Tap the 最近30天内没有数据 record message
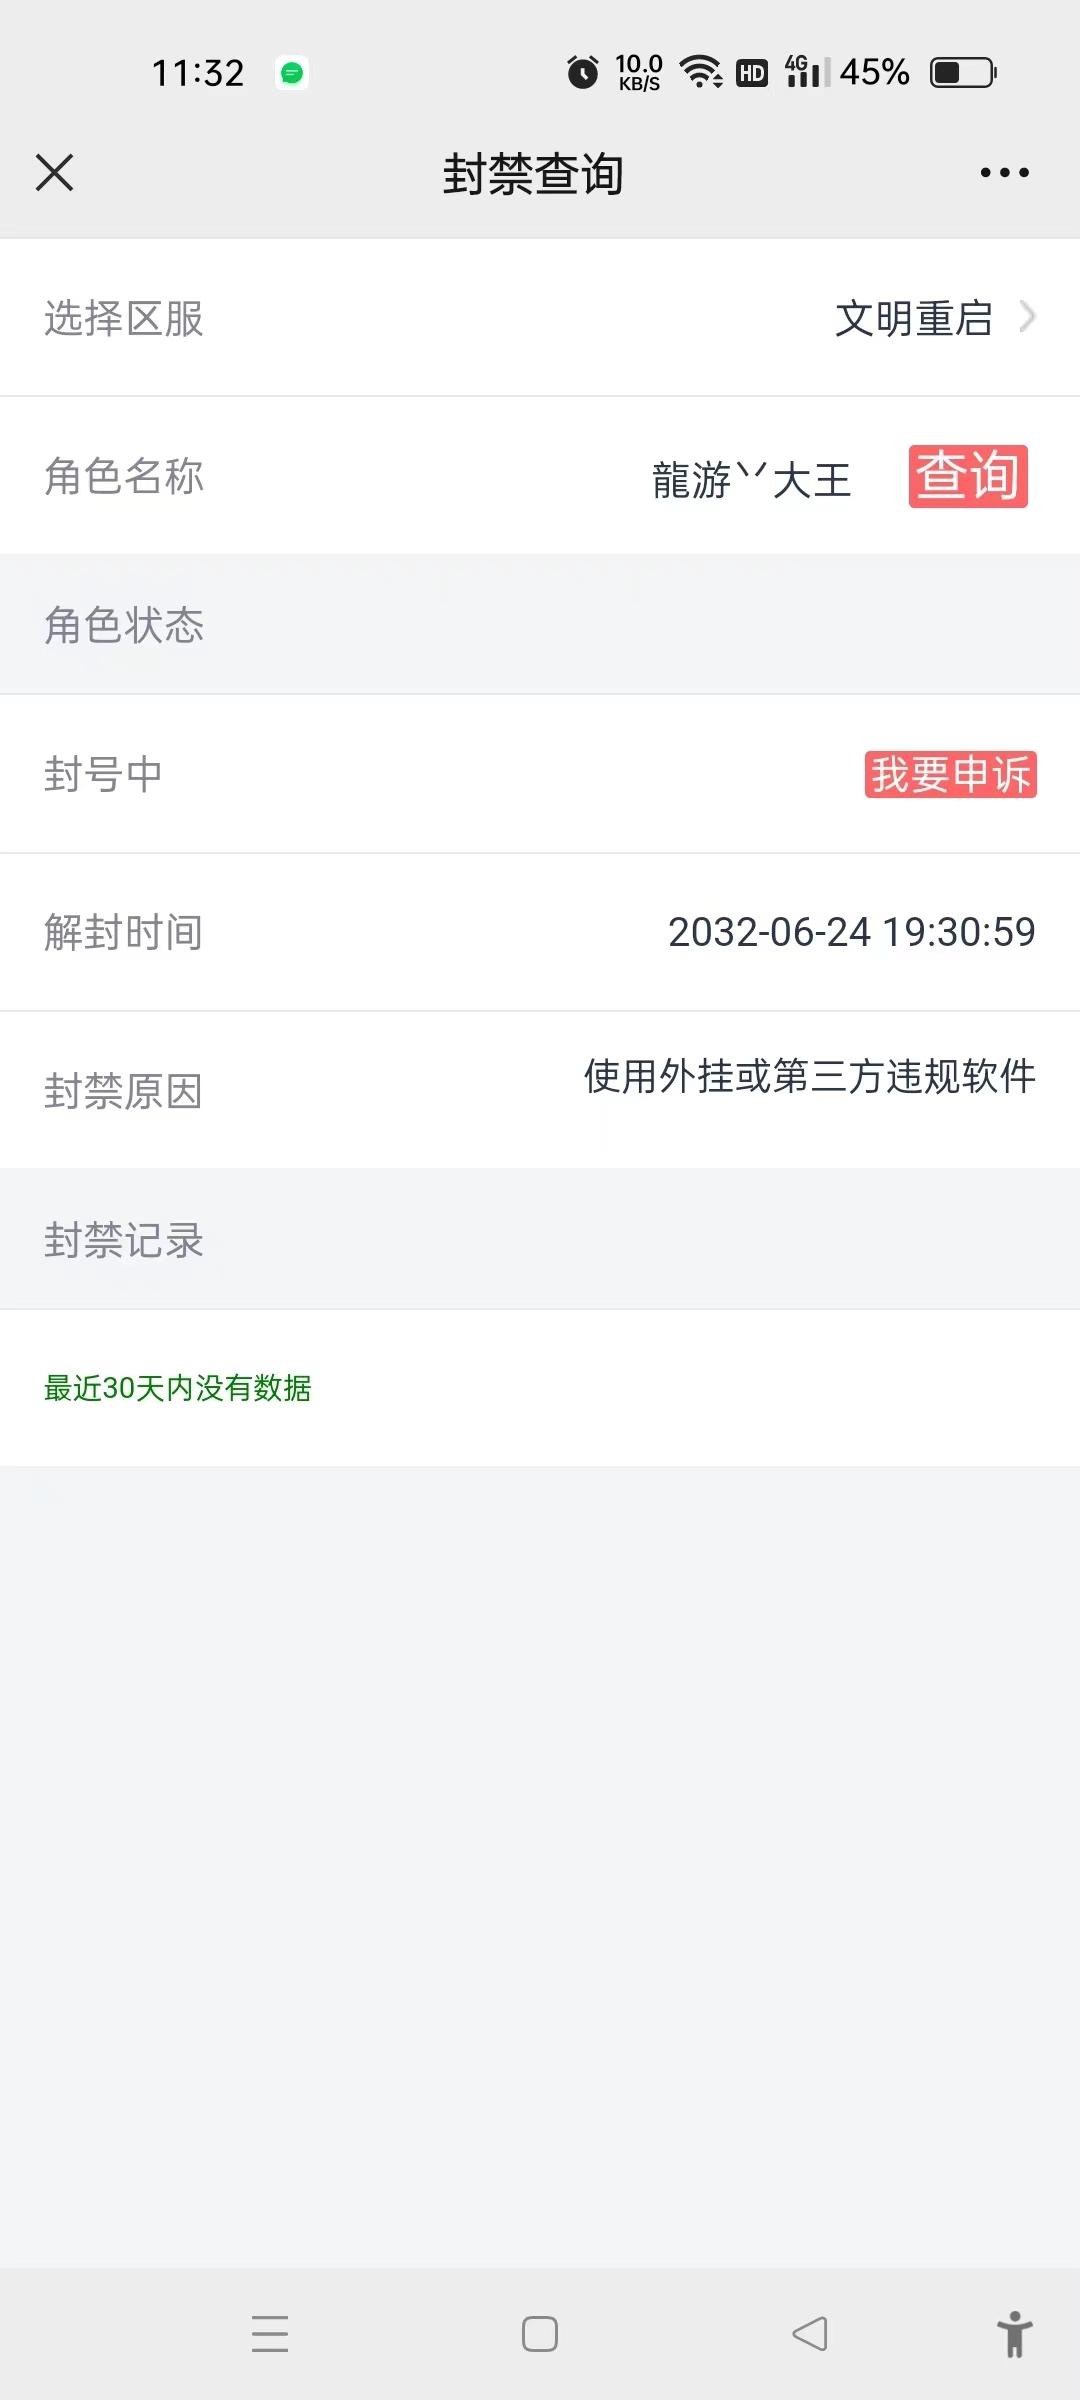Viewport: 1080px width, 2400px height. point(178,1388)
